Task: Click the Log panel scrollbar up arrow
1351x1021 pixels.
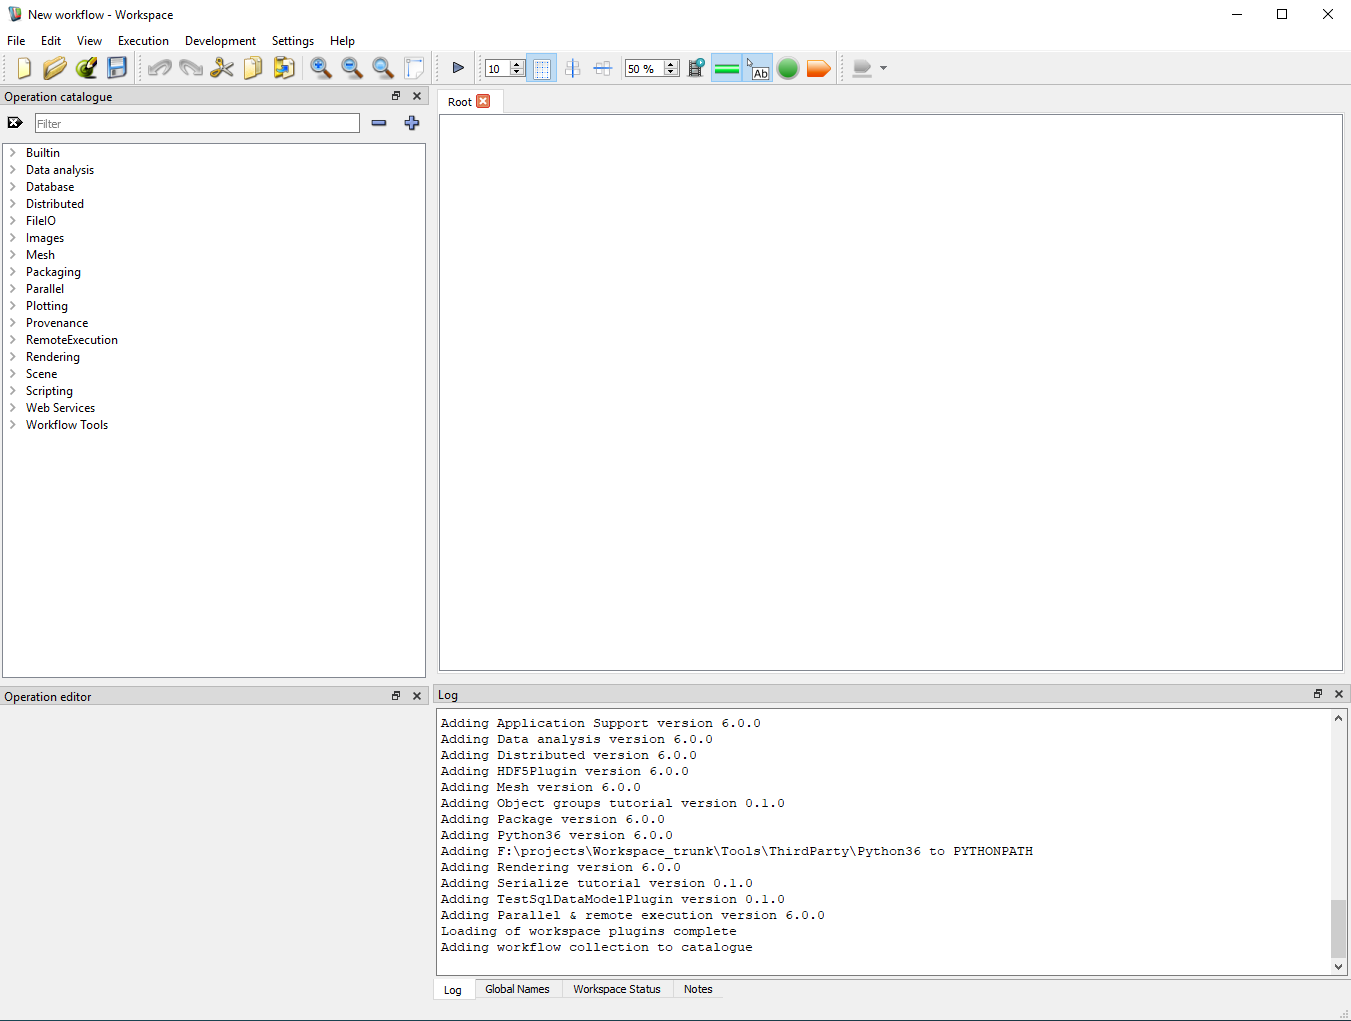Action: (1338, 718)
